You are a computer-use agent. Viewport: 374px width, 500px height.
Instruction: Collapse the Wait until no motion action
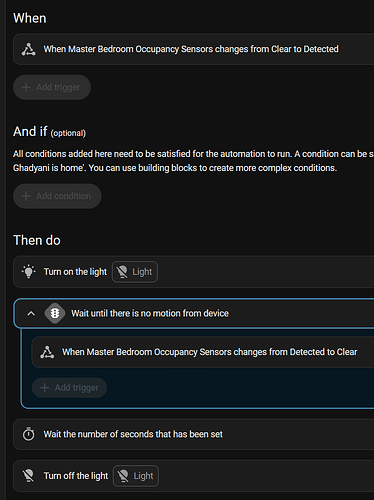[x=31, y=313]
